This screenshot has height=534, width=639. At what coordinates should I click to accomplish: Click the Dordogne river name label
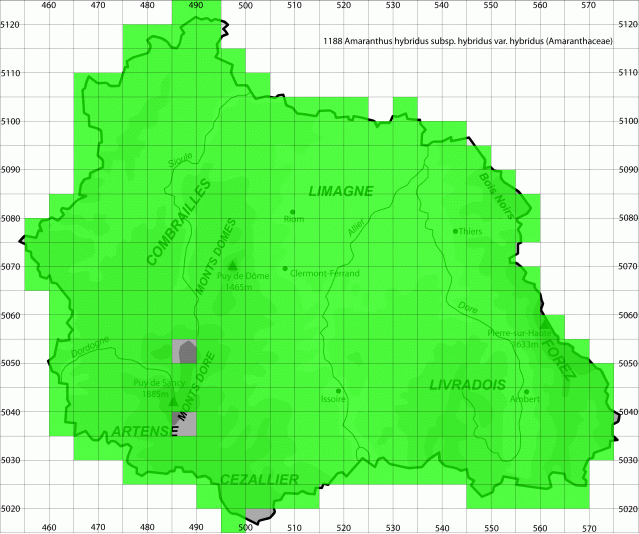(91, 346)
